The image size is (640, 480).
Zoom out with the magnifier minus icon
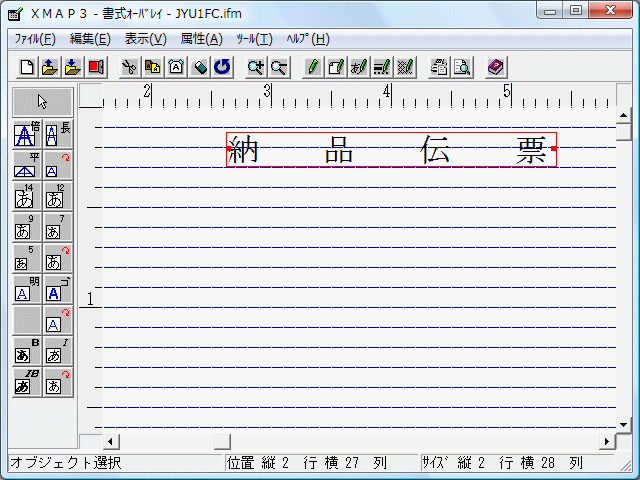click(x=279, y=67)
